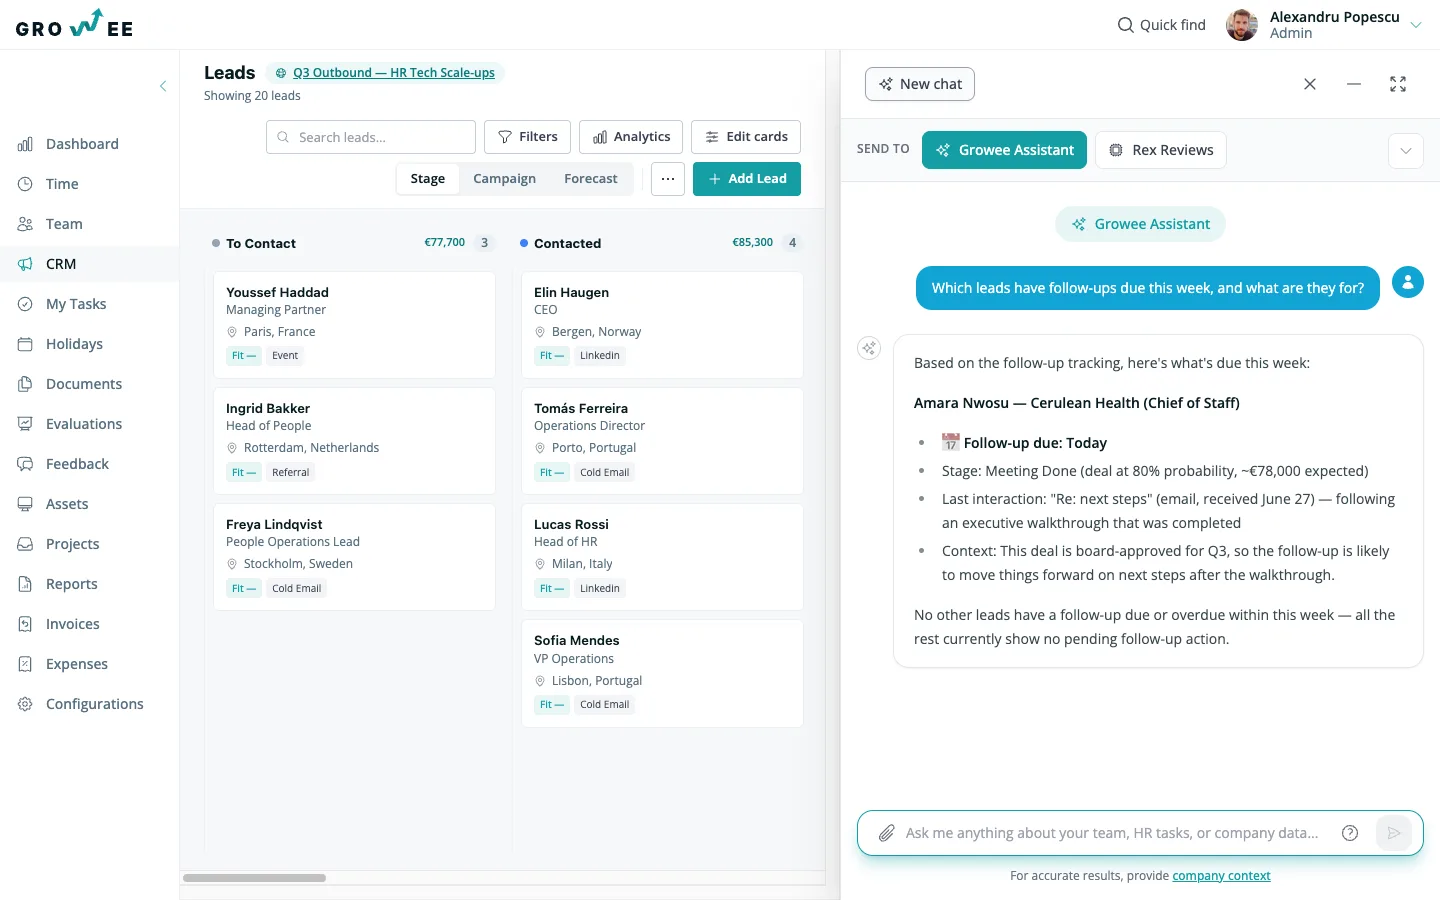Click the Cold Email tag on Sofia Mendes
1440x900 pixels.
point(605,705)
